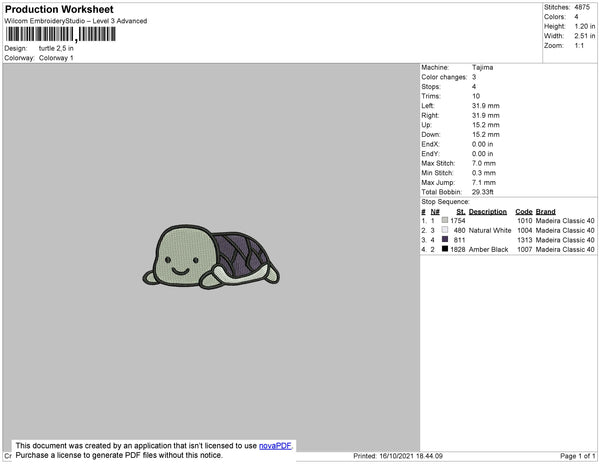Click the Production Worksheet heading

tap(59, 10)
